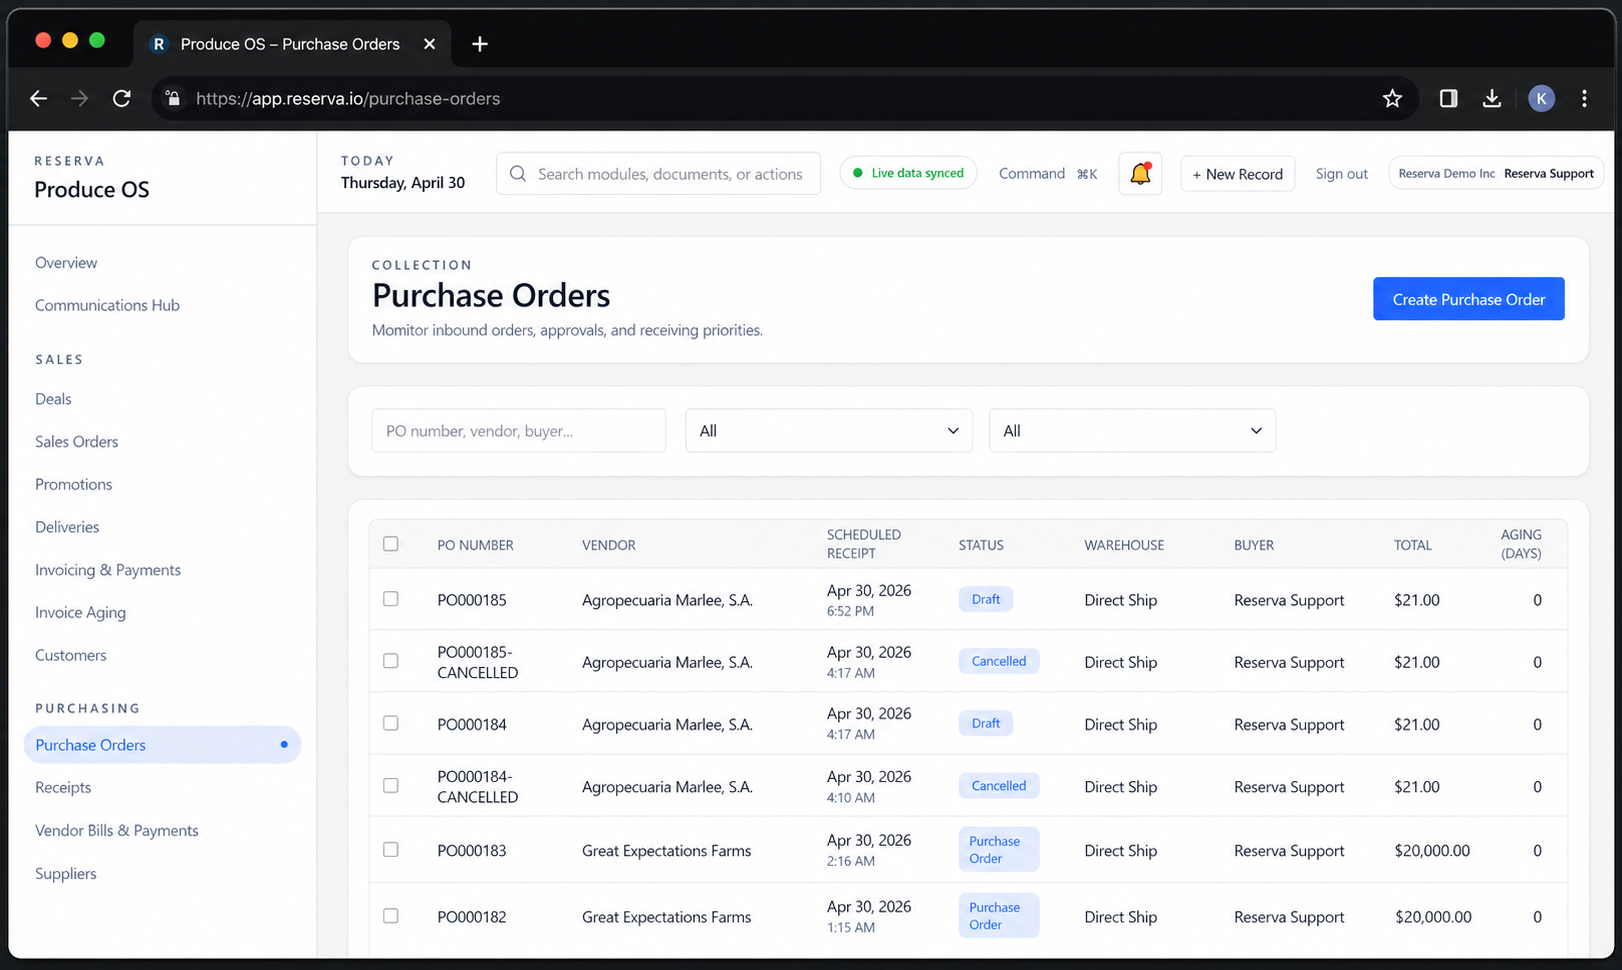Sort by VENDOR column header
1622x970 pixels.
click(608, 545)
